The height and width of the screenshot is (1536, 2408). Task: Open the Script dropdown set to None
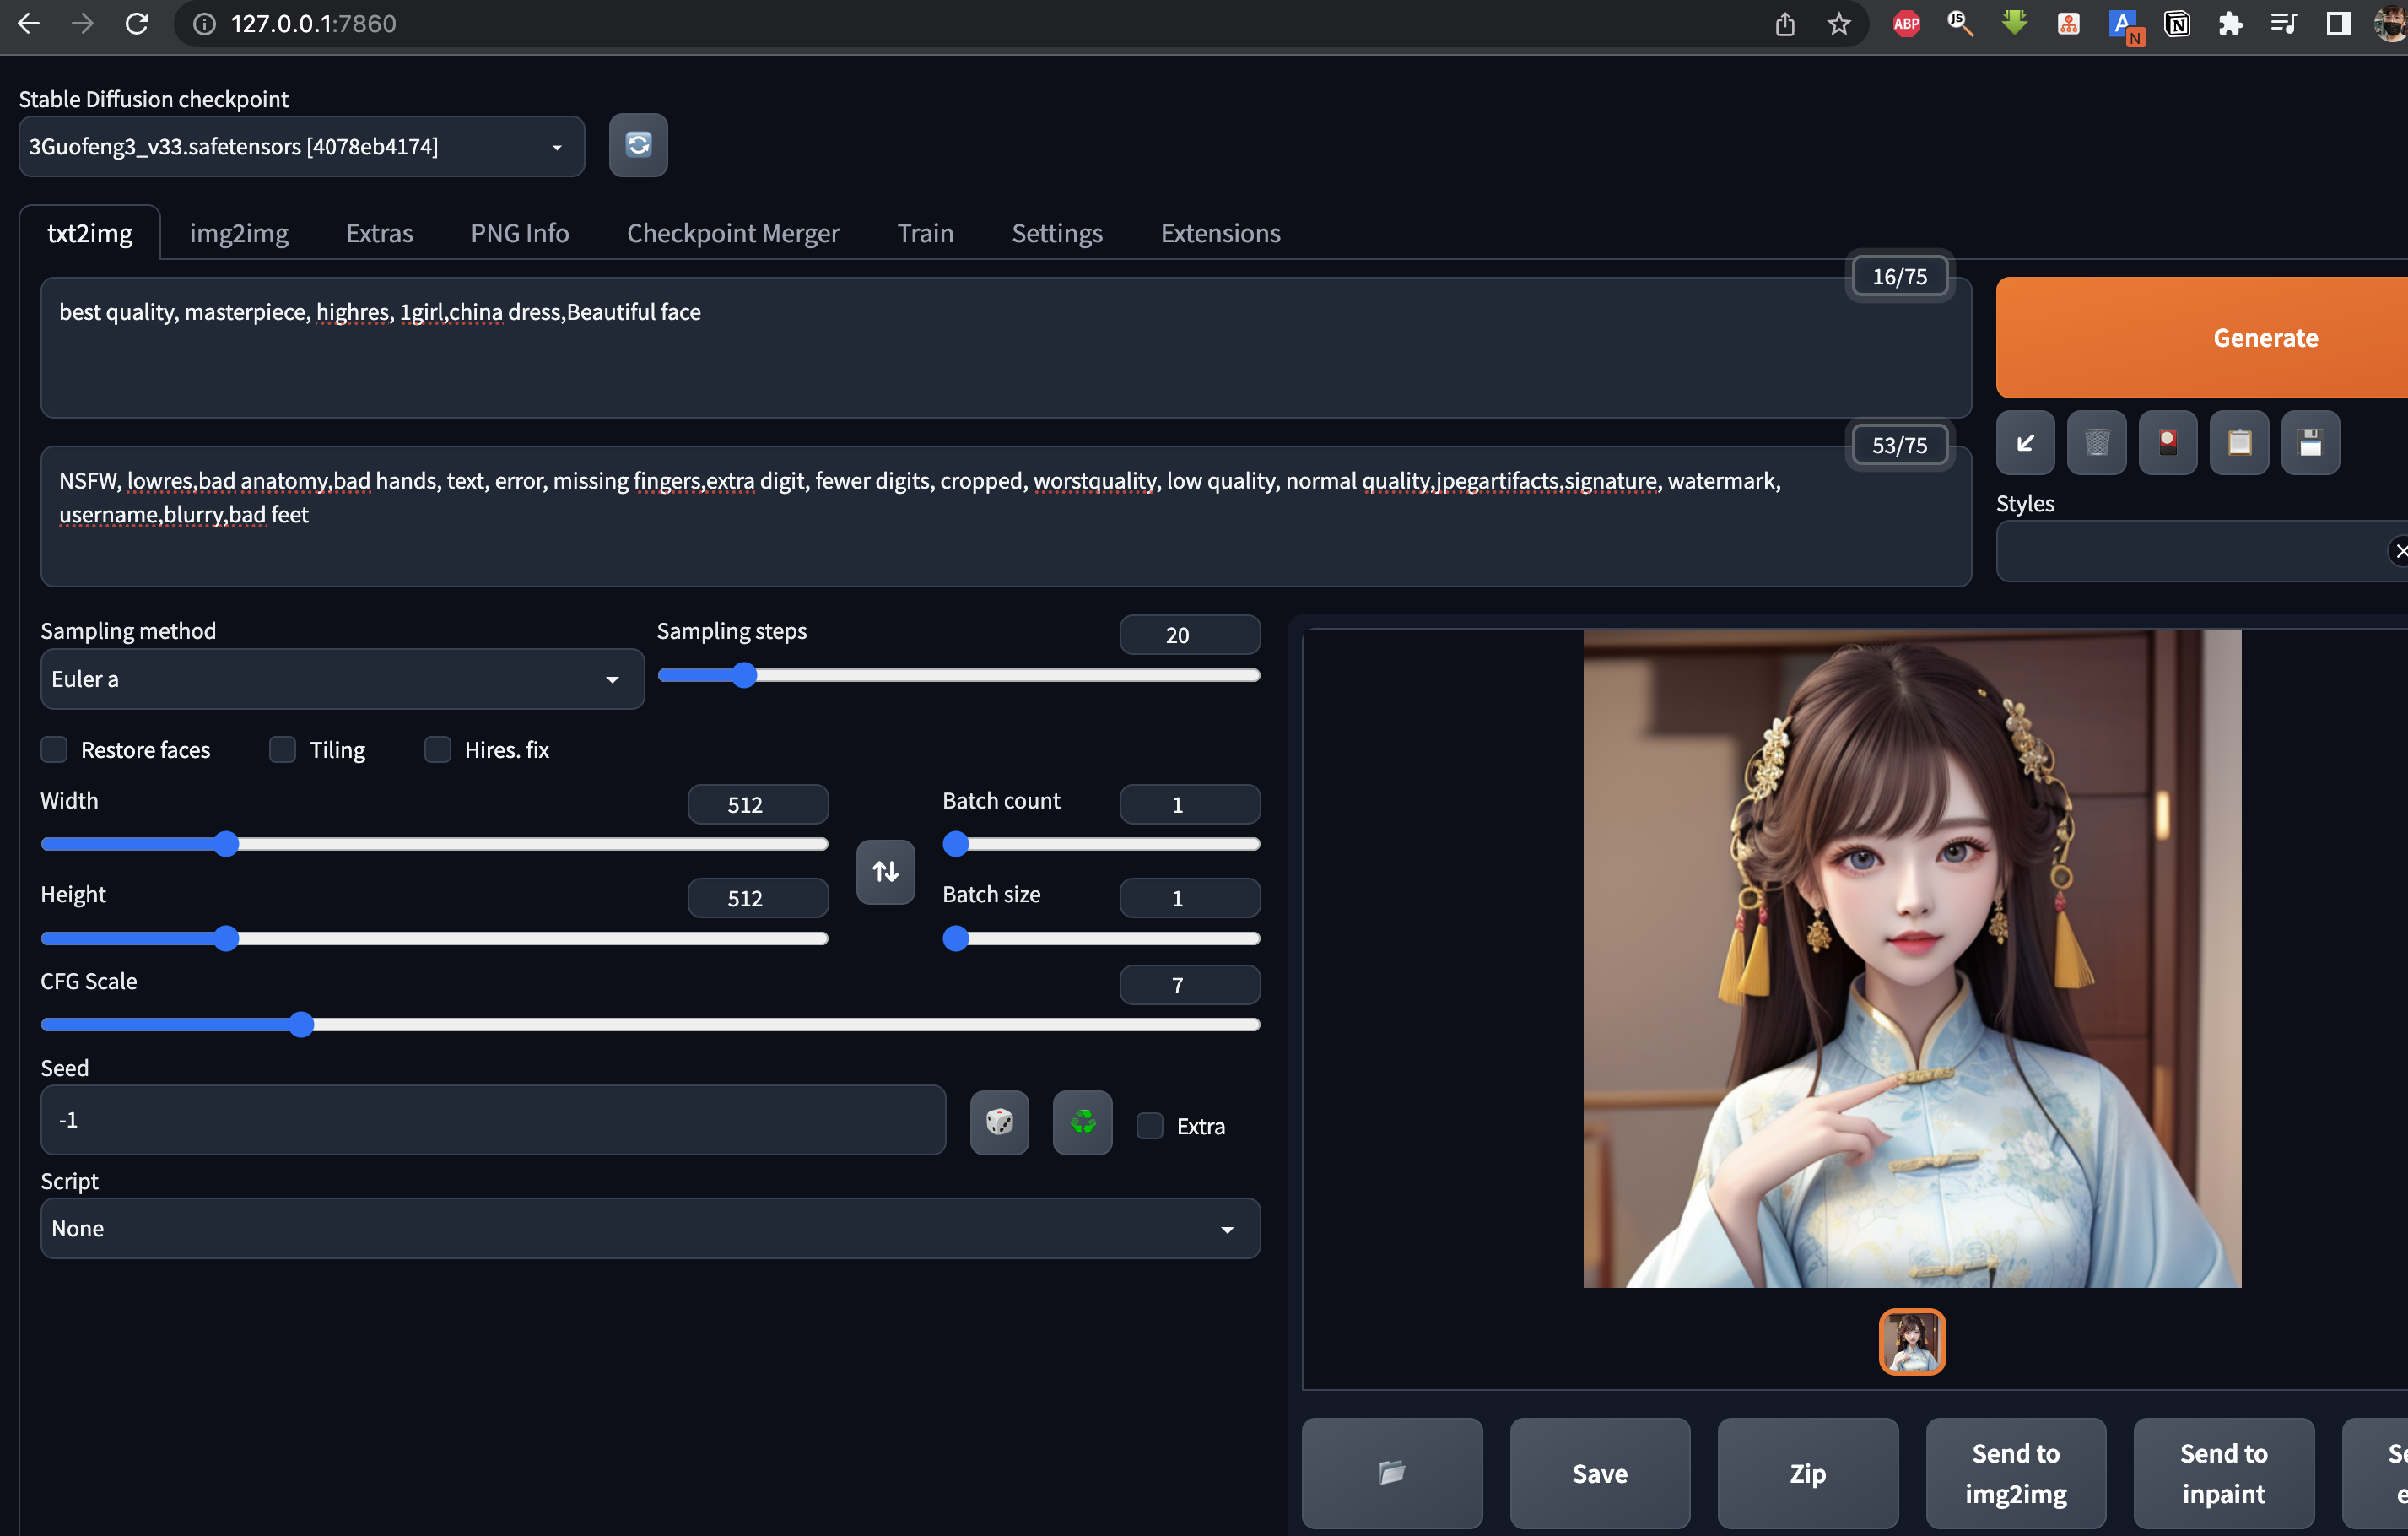coord(649,1228)
